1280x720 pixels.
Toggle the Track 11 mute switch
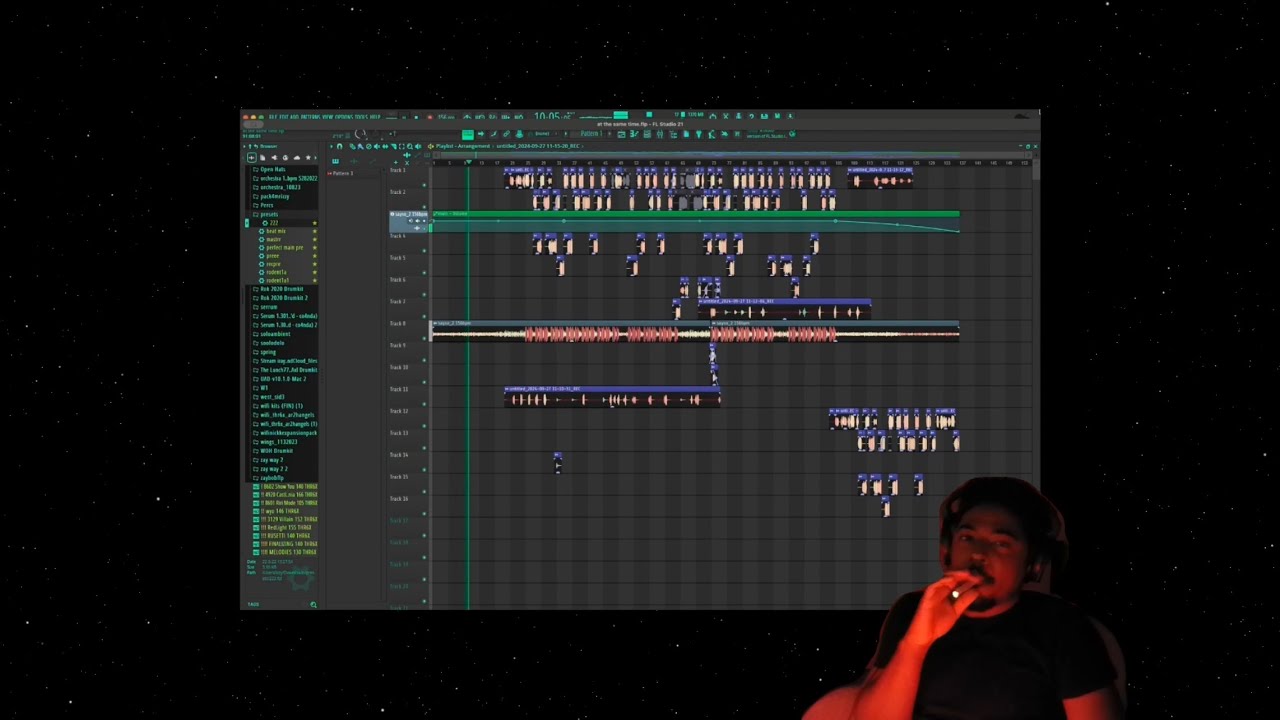coord(424,405)
